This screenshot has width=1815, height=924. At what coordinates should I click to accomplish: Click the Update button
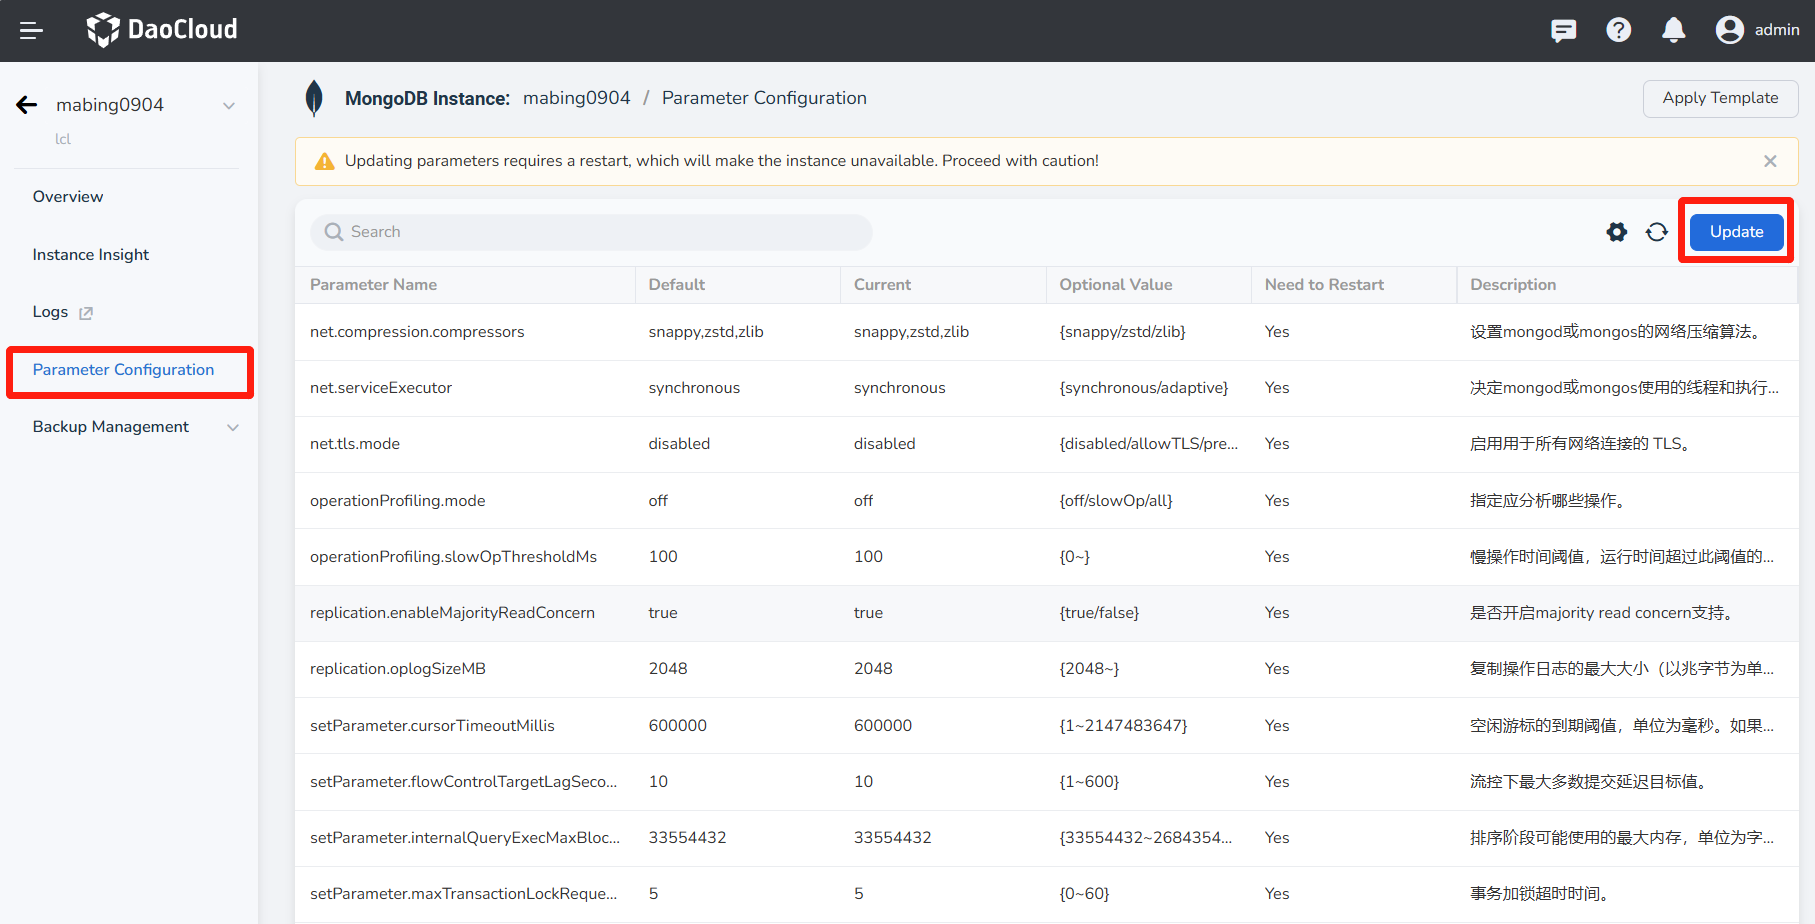tap(1736, 231)
